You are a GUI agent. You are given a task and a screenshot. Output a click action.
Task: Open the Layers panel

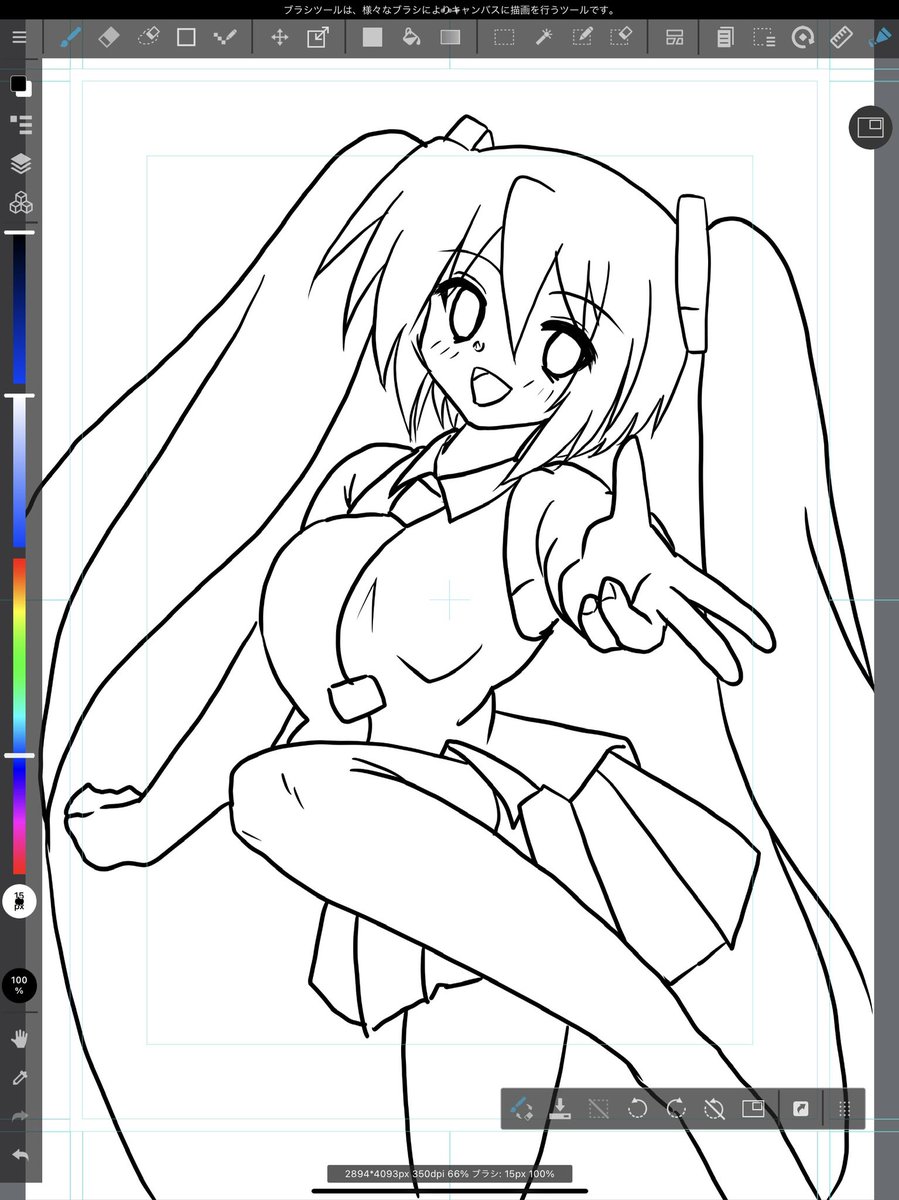pos(21,164)
